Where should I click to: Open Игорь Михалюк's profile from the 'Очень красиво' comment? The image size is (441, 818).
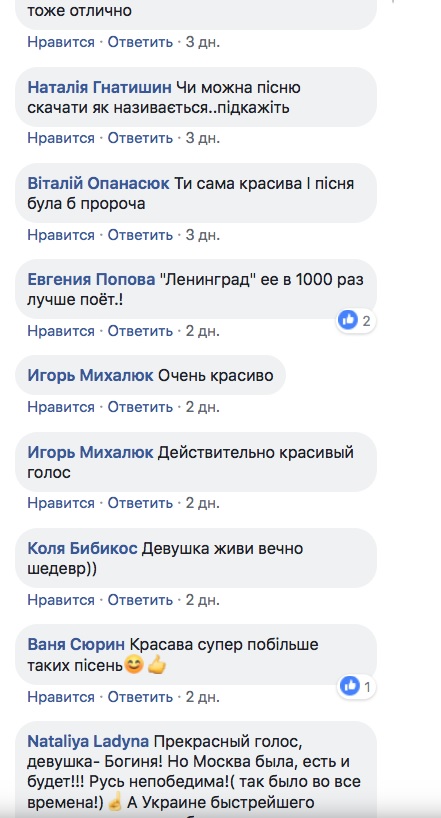coord(90,376)
